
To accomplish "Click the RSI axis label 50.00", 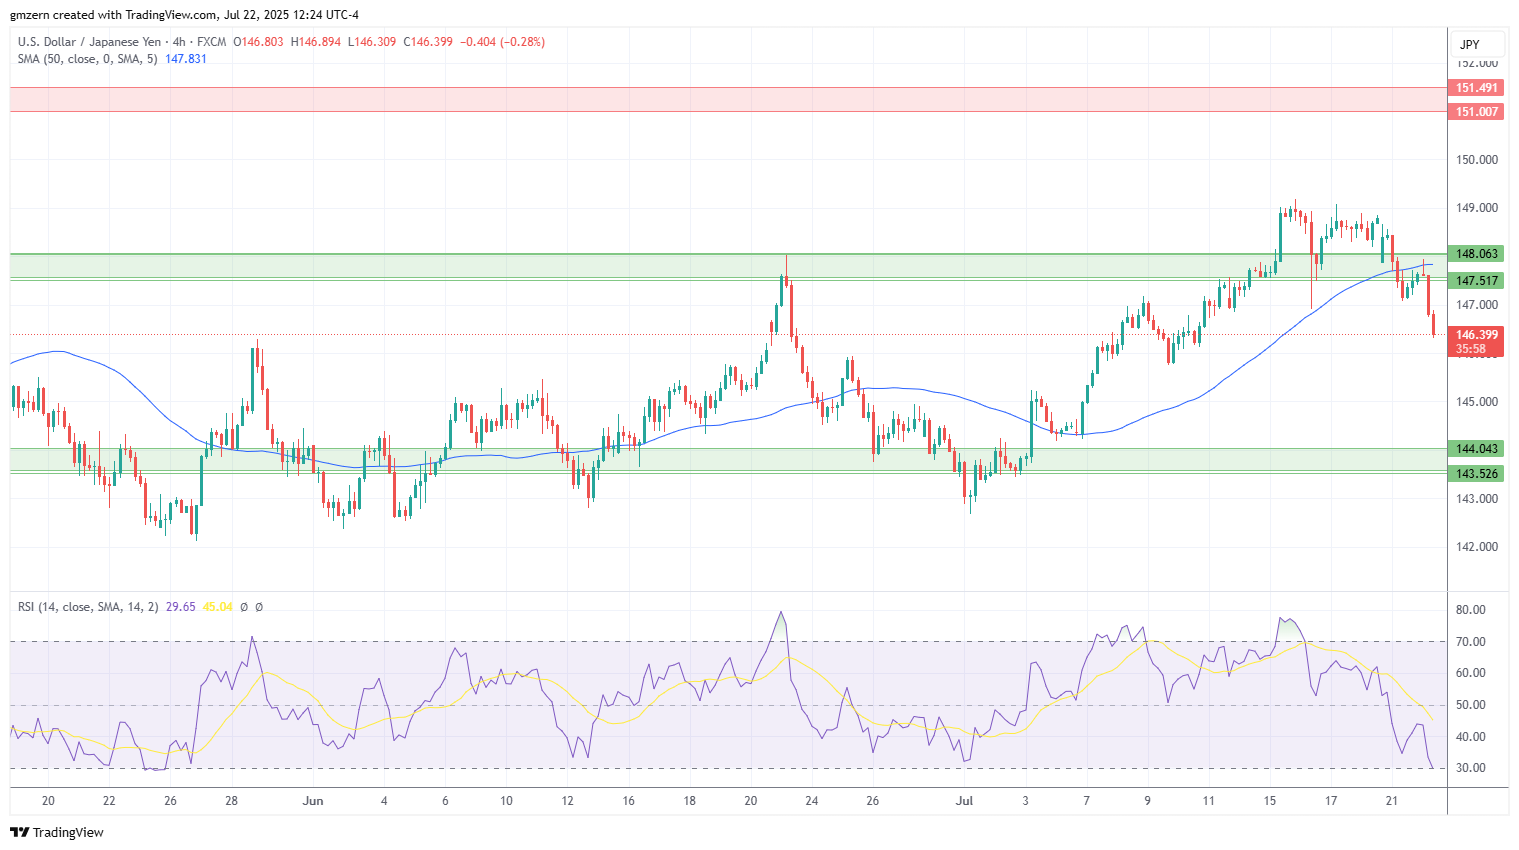I will [1470, 705].
